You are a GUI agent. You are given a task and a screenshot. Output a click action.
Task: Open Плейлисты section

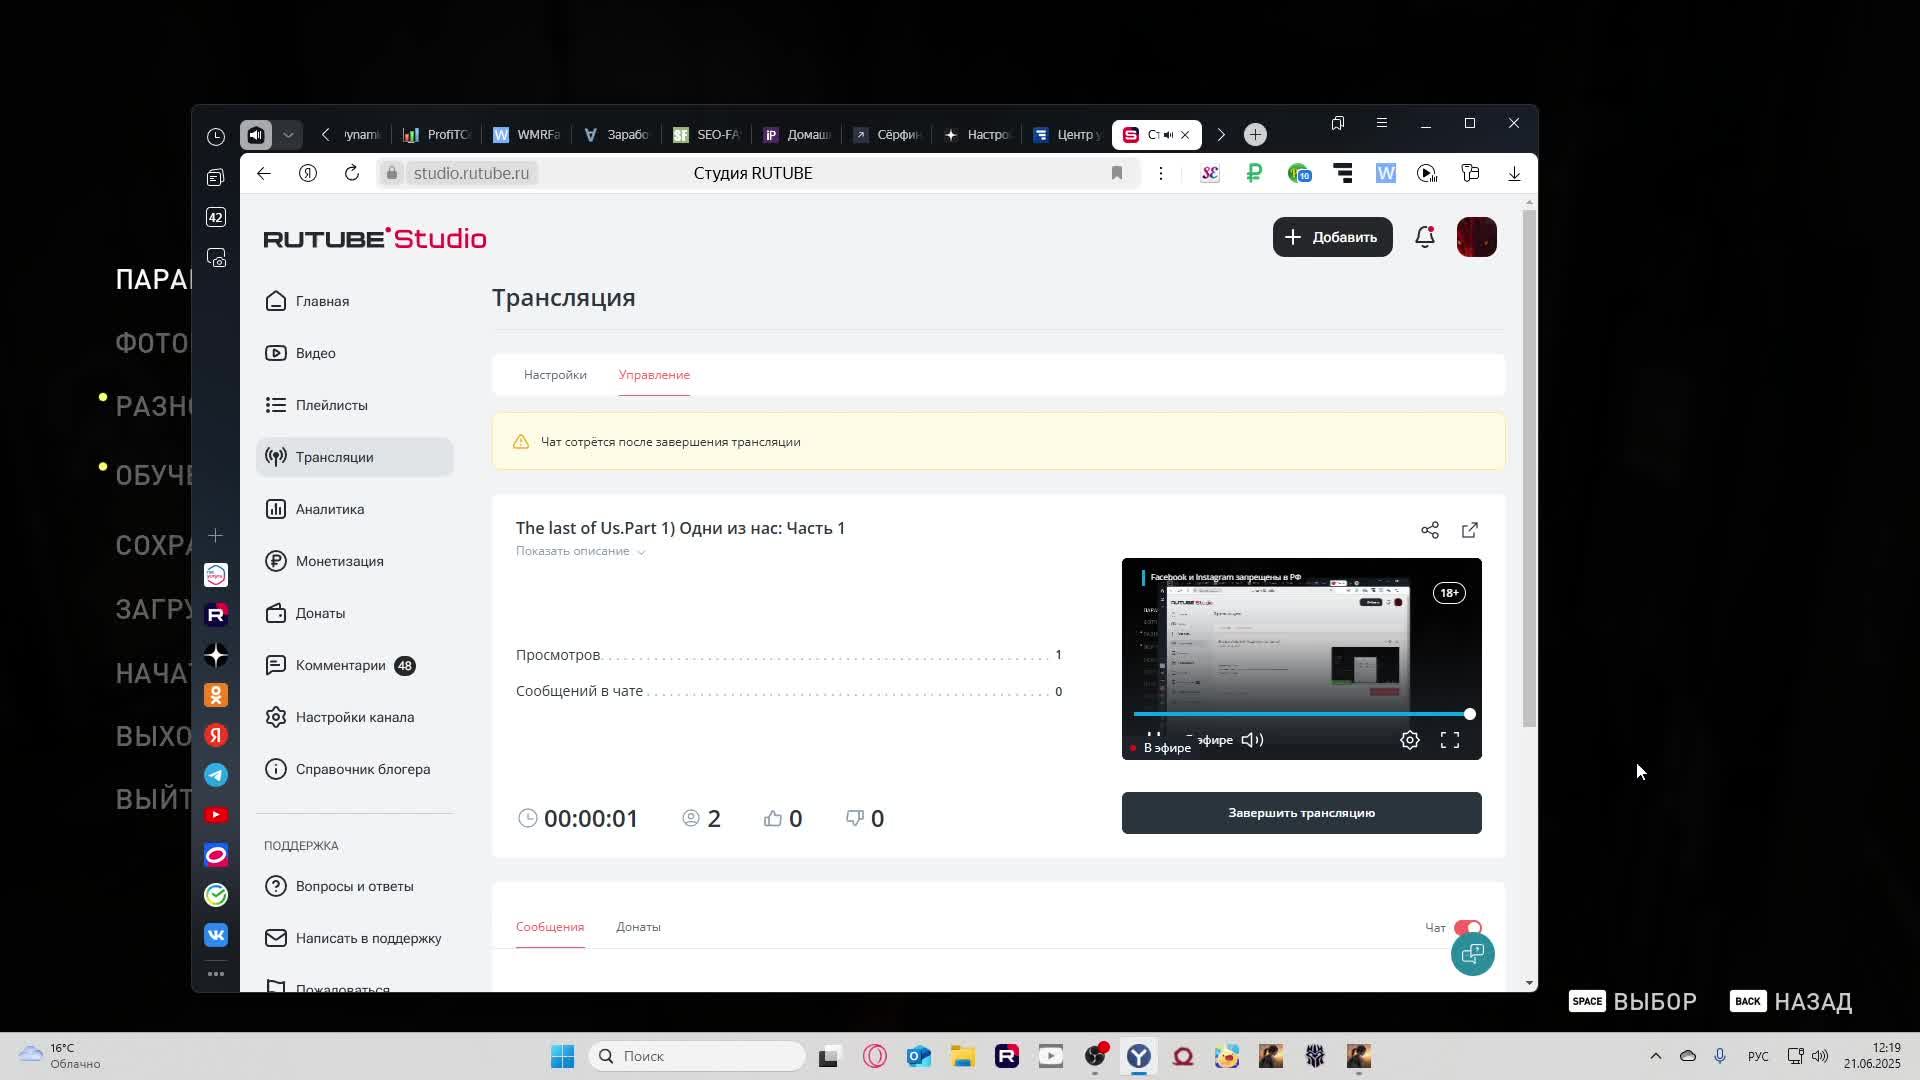[x=354, y=405]
